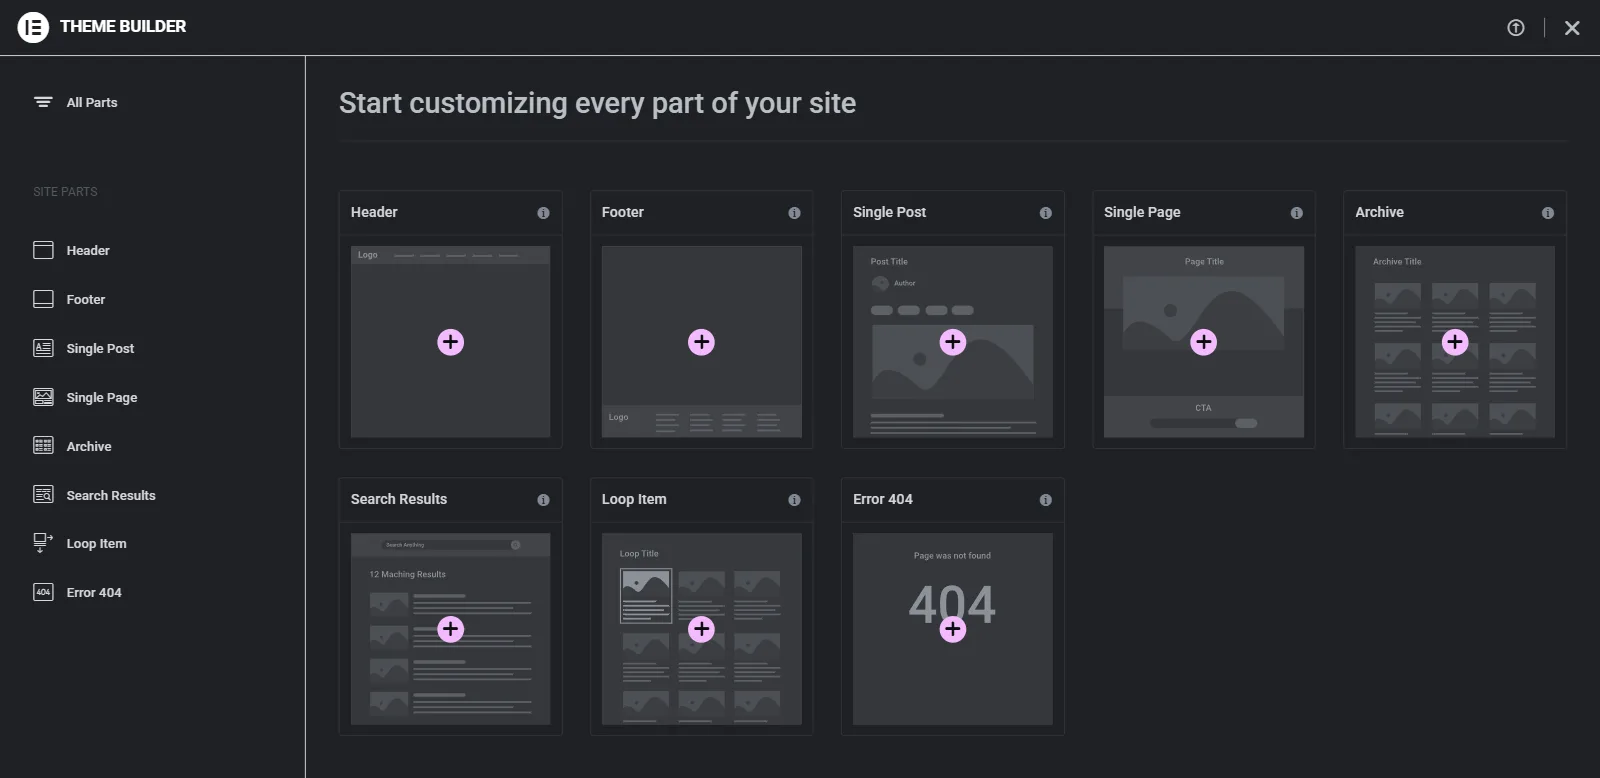Open Header in Site Parts list

(x=88, y=250)
